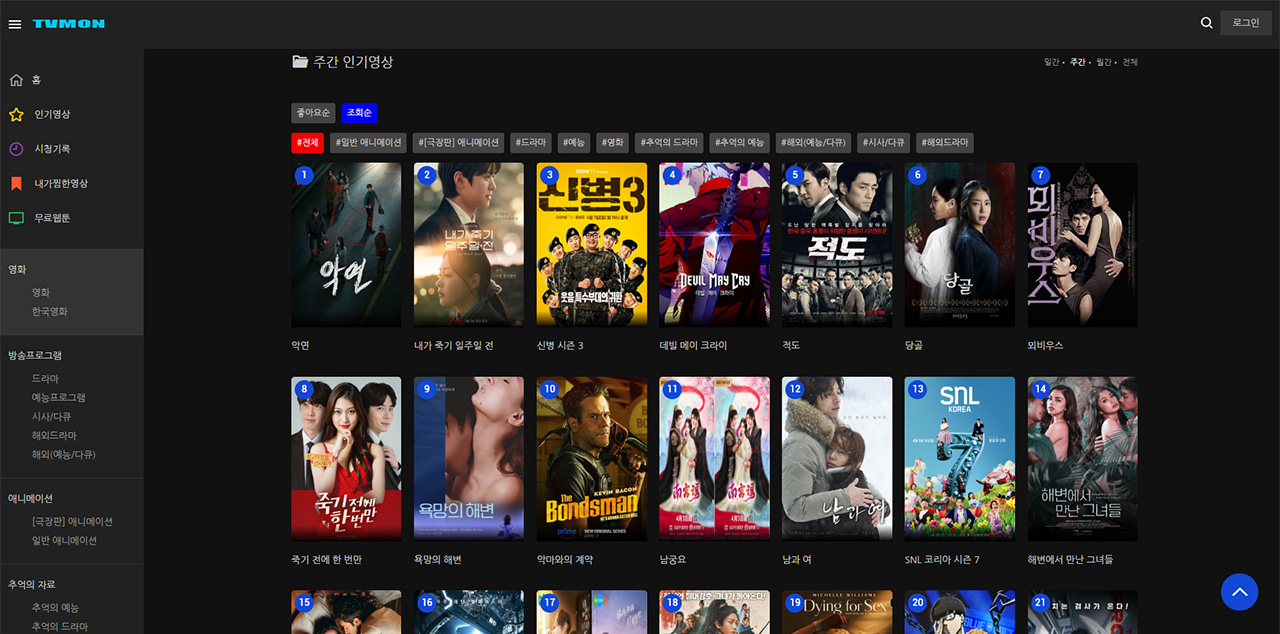Open search with the magnifier icon
1280x634 pixels.
[1207, 23]
